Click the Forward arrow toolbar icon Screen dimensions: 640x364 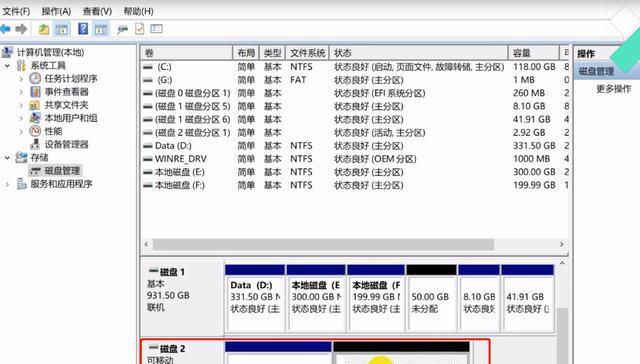click(21, 29)
